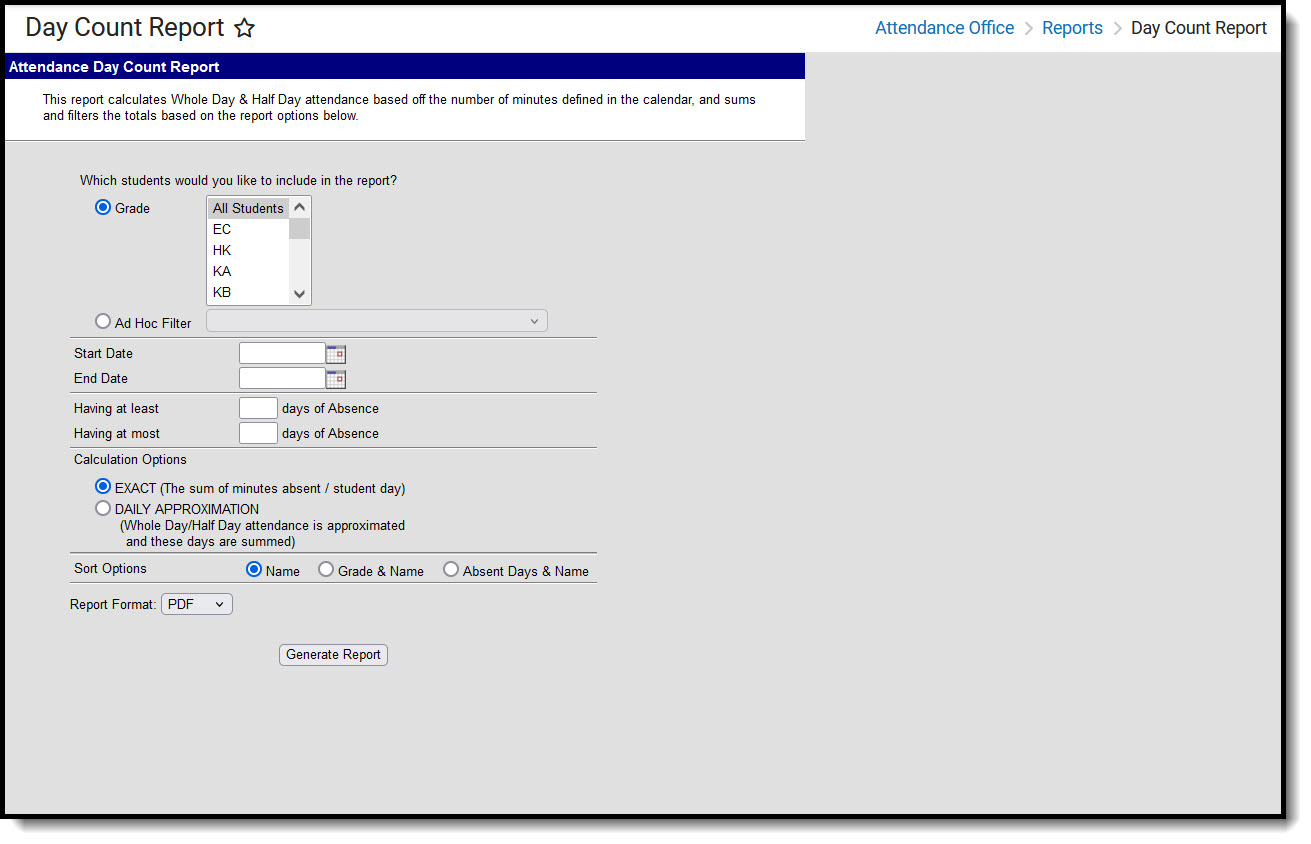This screenshot has height=844, width=1311.
Task: Click the grade list scrollbar thumb
Action: pyautogui.click(x=299, y=229)
